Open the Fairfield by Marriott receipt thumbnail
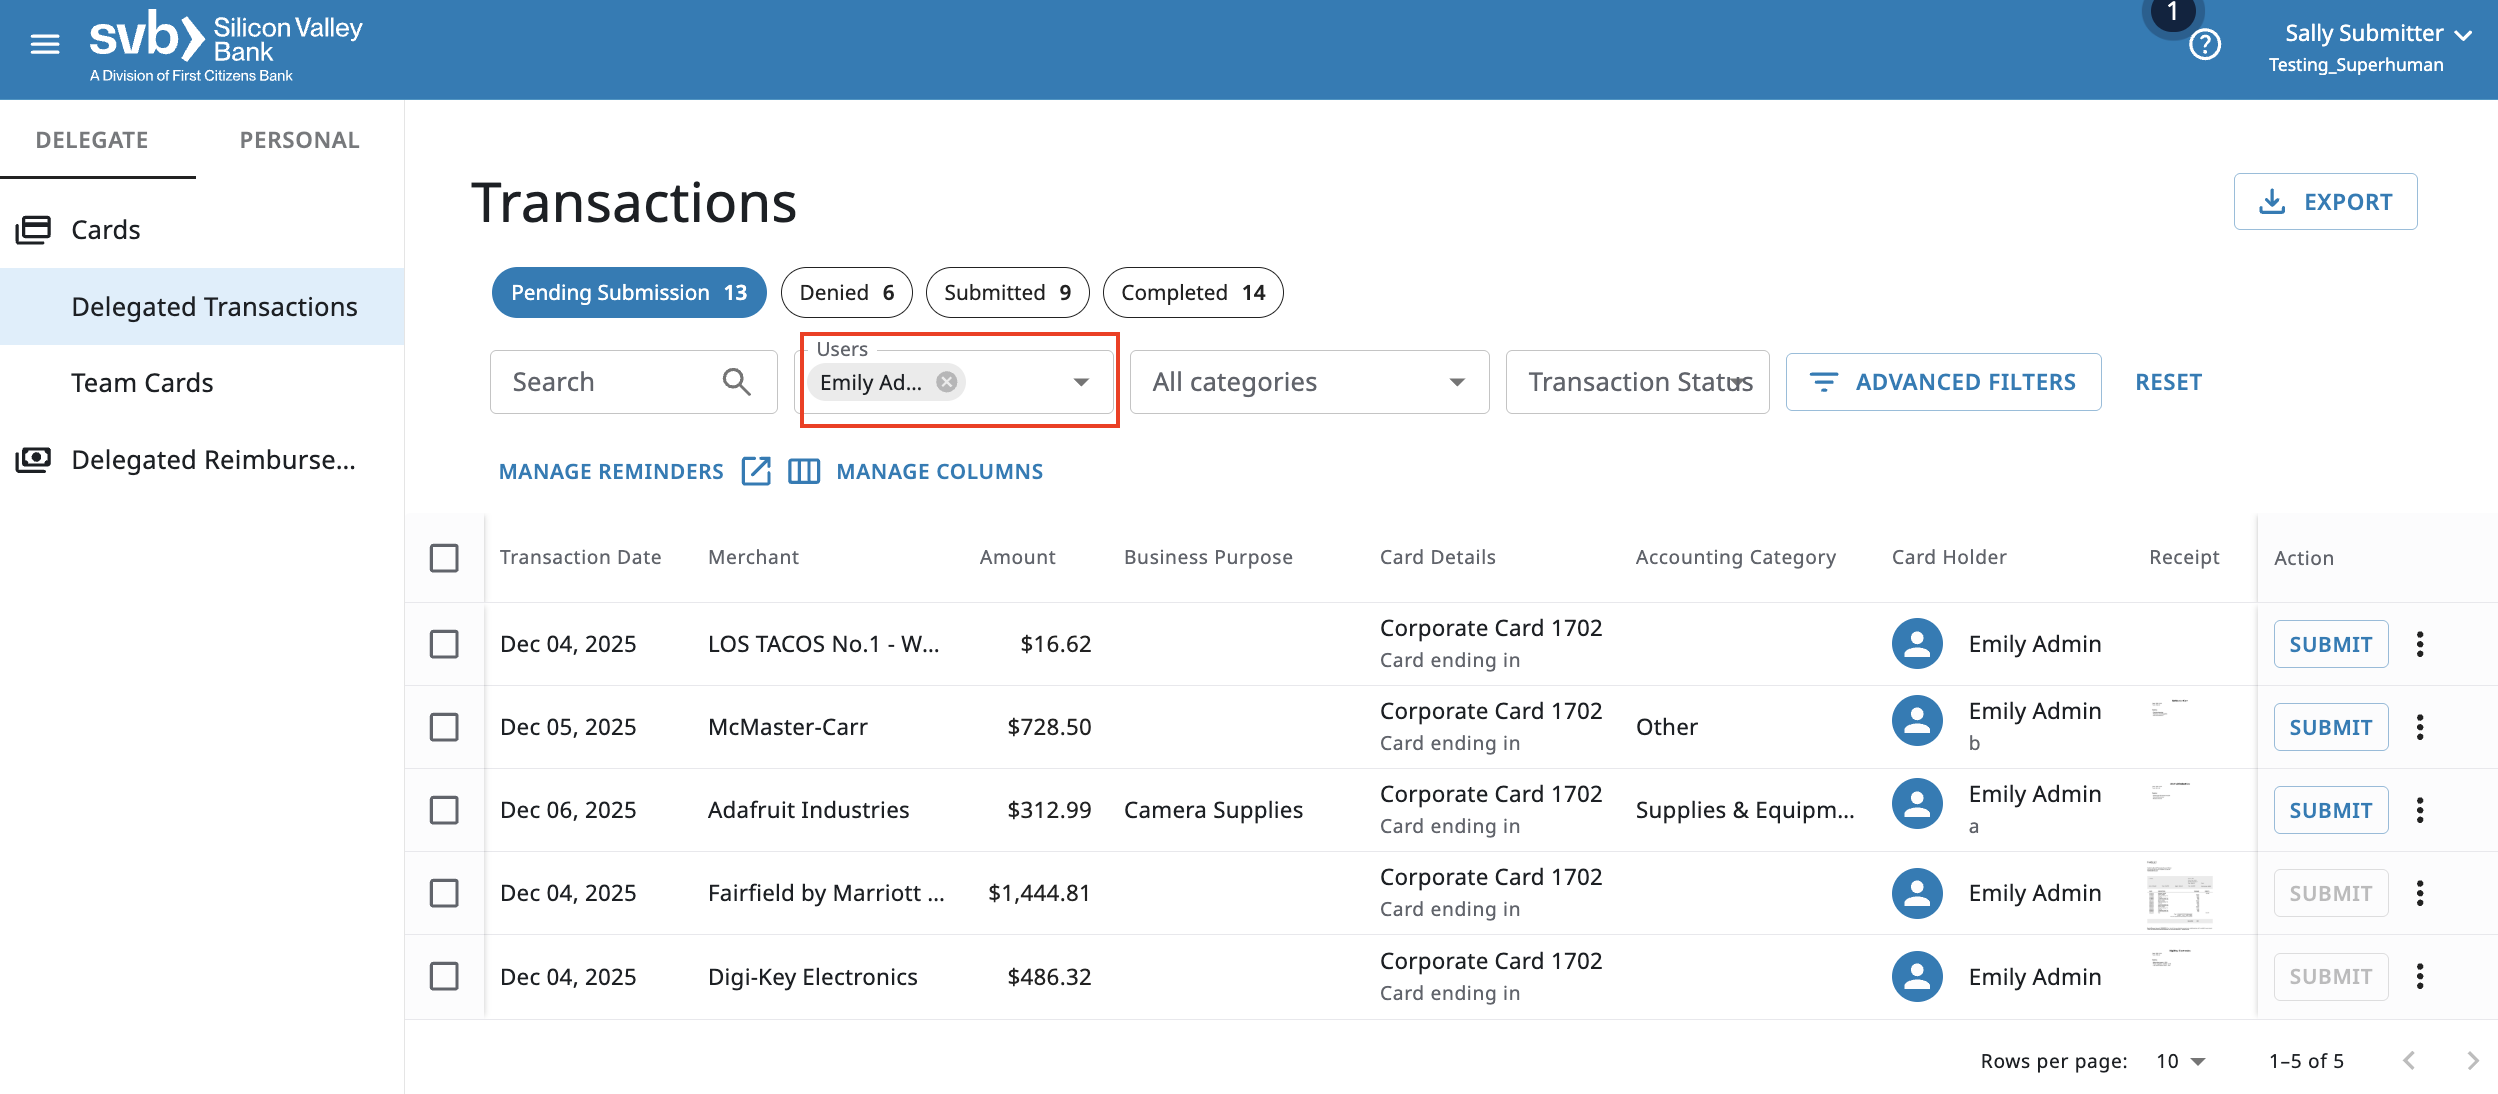 [x=2179, y=894]
